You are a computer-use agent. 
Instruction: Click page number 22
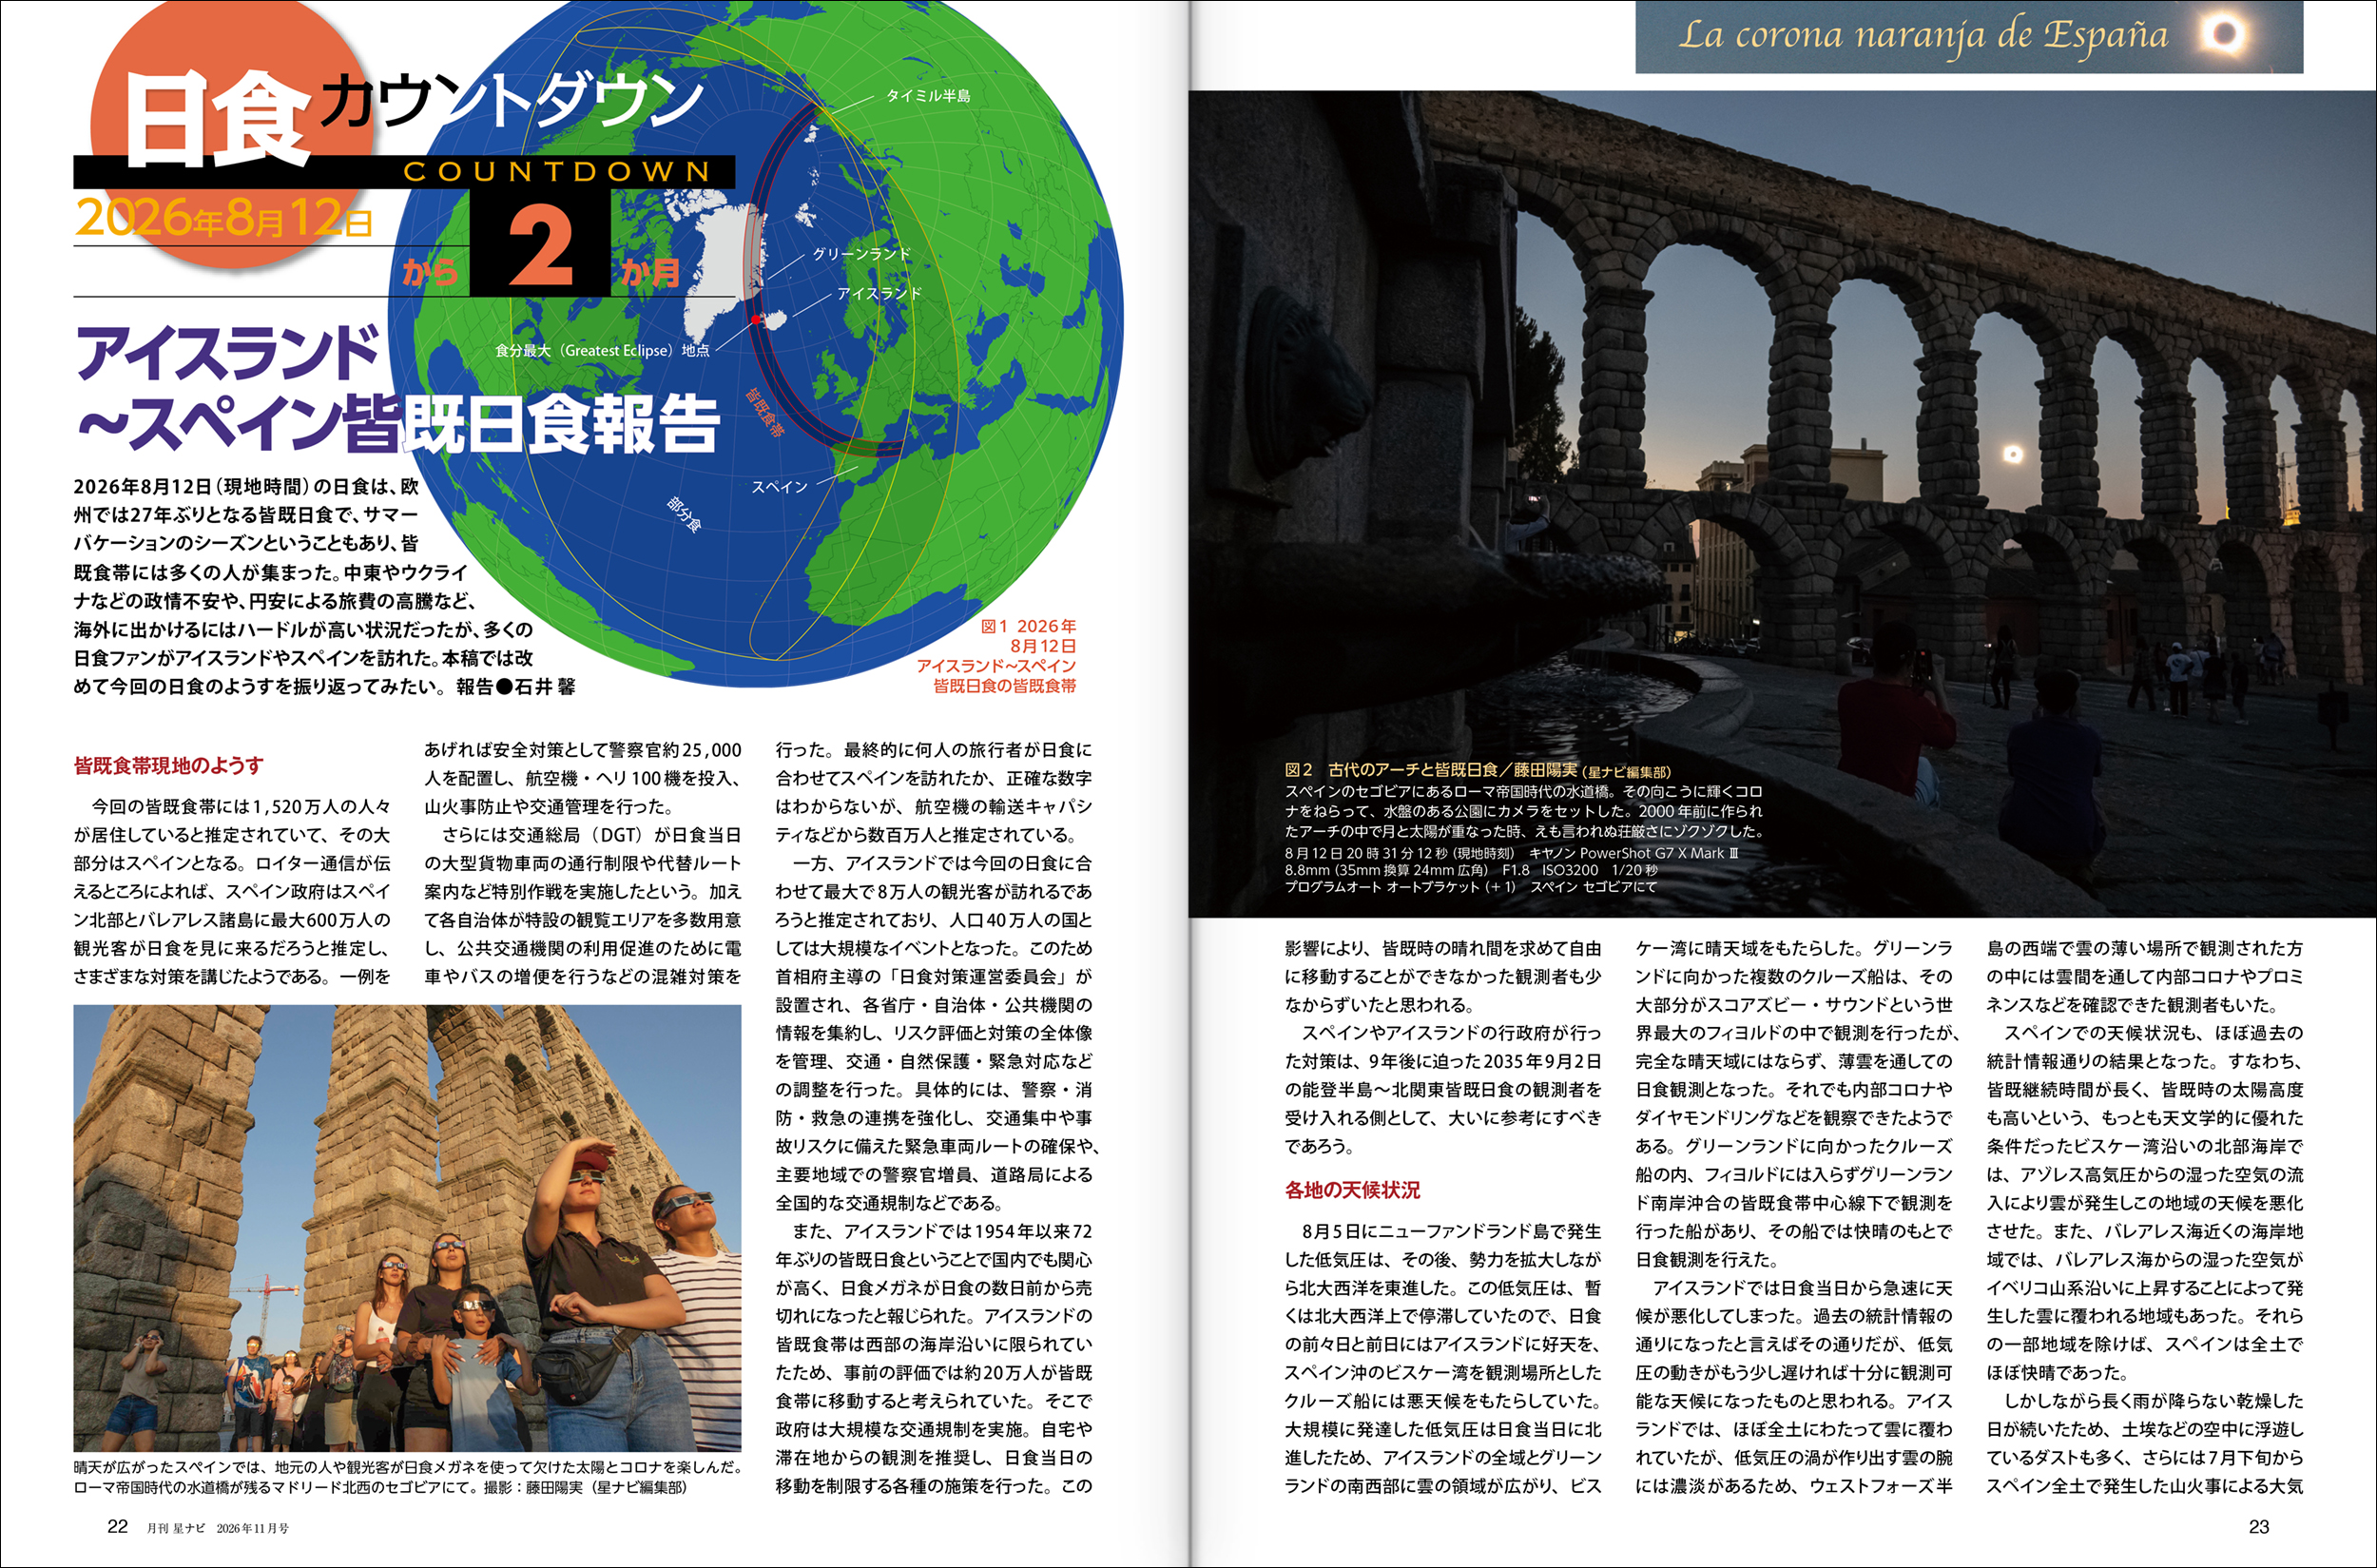click(118, 1526)
